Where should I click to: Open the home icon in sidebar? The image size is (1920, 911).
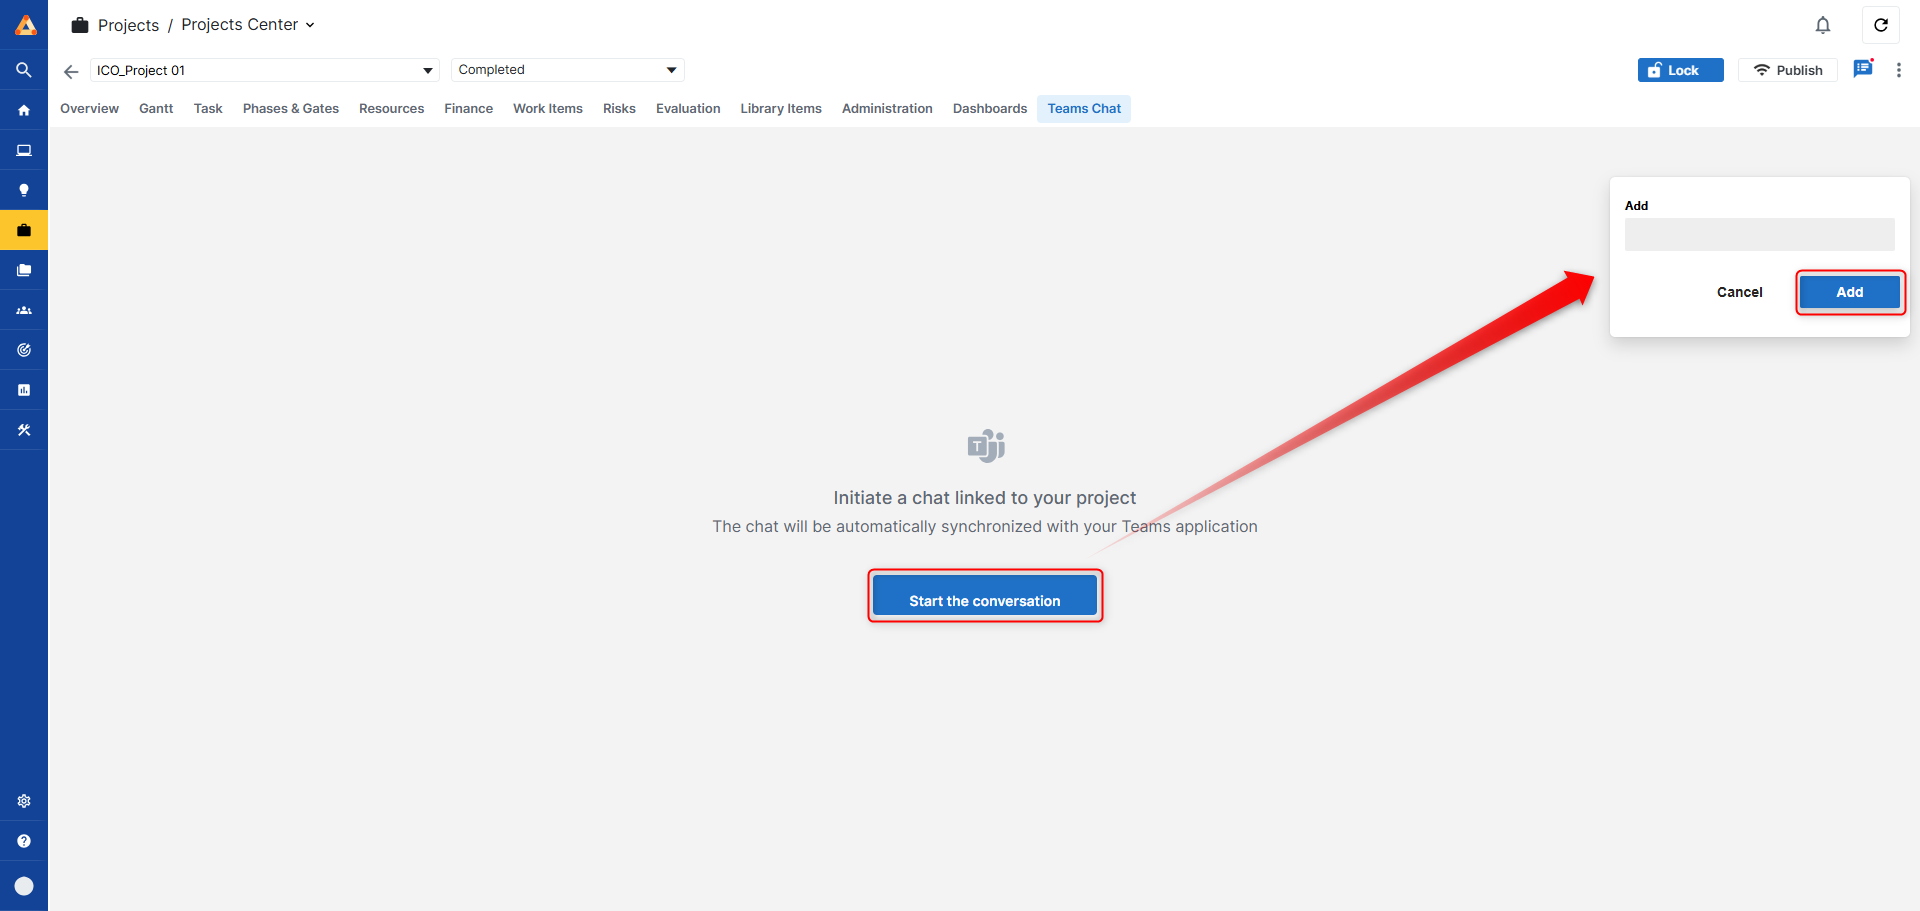24,110
